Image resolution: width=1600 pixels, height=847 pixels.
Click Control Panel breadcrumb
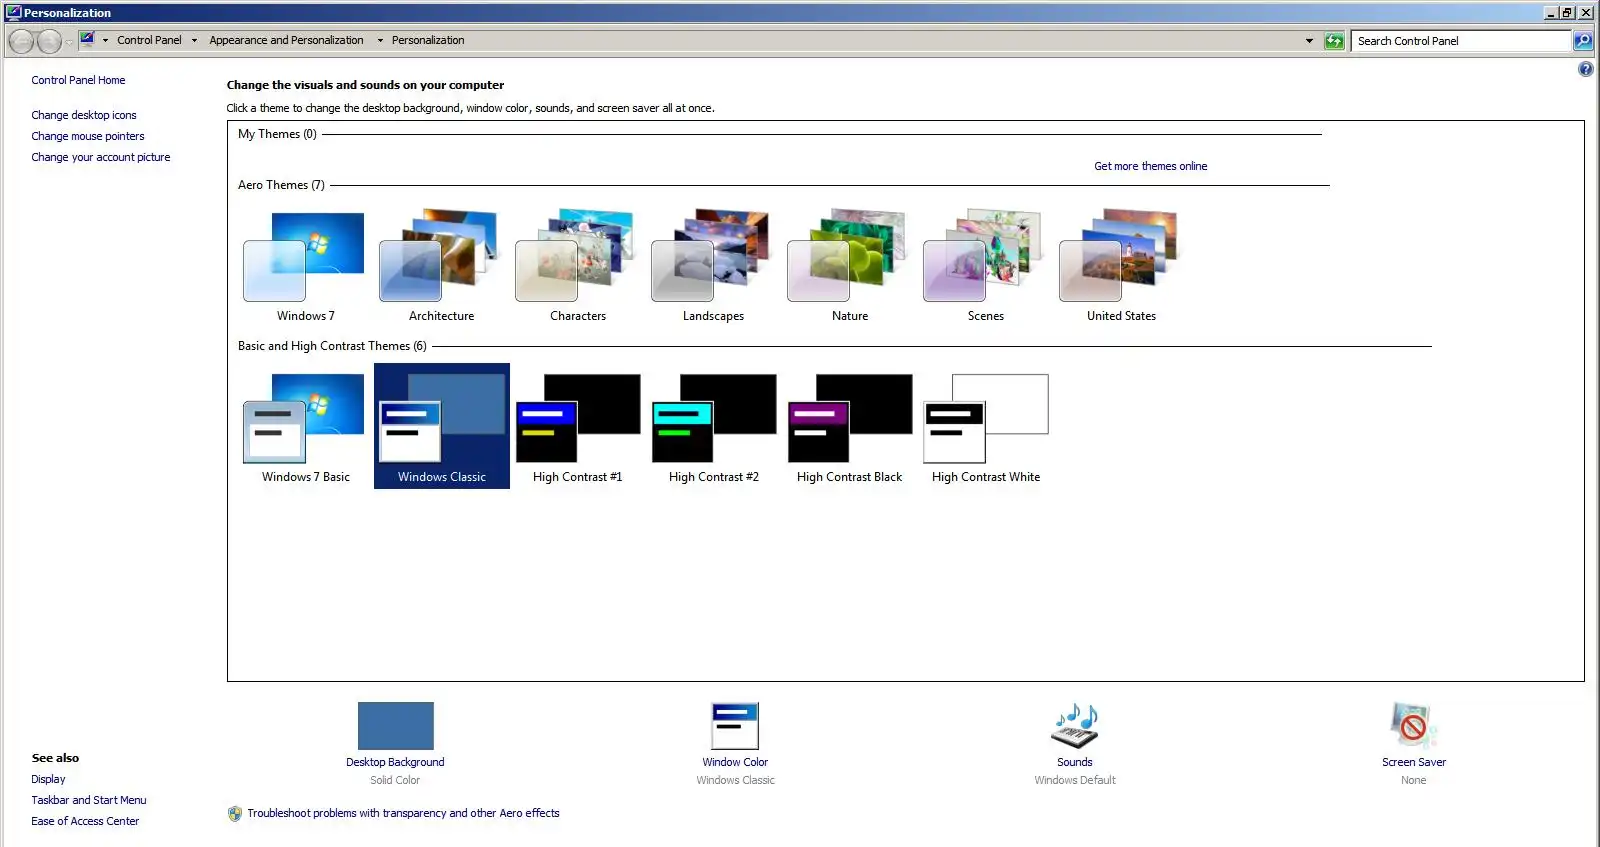click(x=149, y=41)
